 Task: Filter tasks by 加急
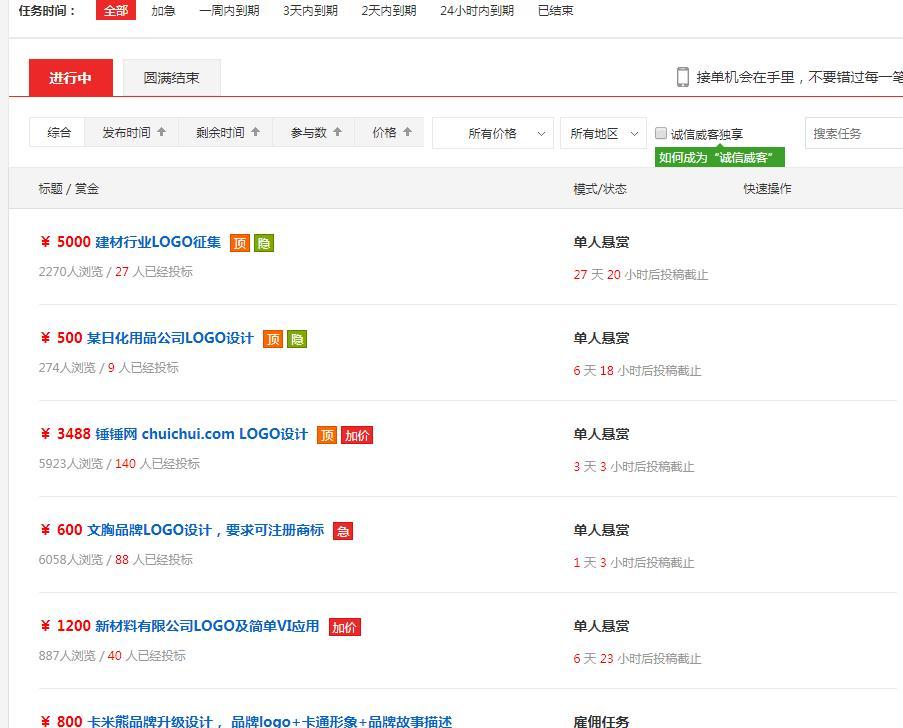pyautogui.click(x=163, y=10)
